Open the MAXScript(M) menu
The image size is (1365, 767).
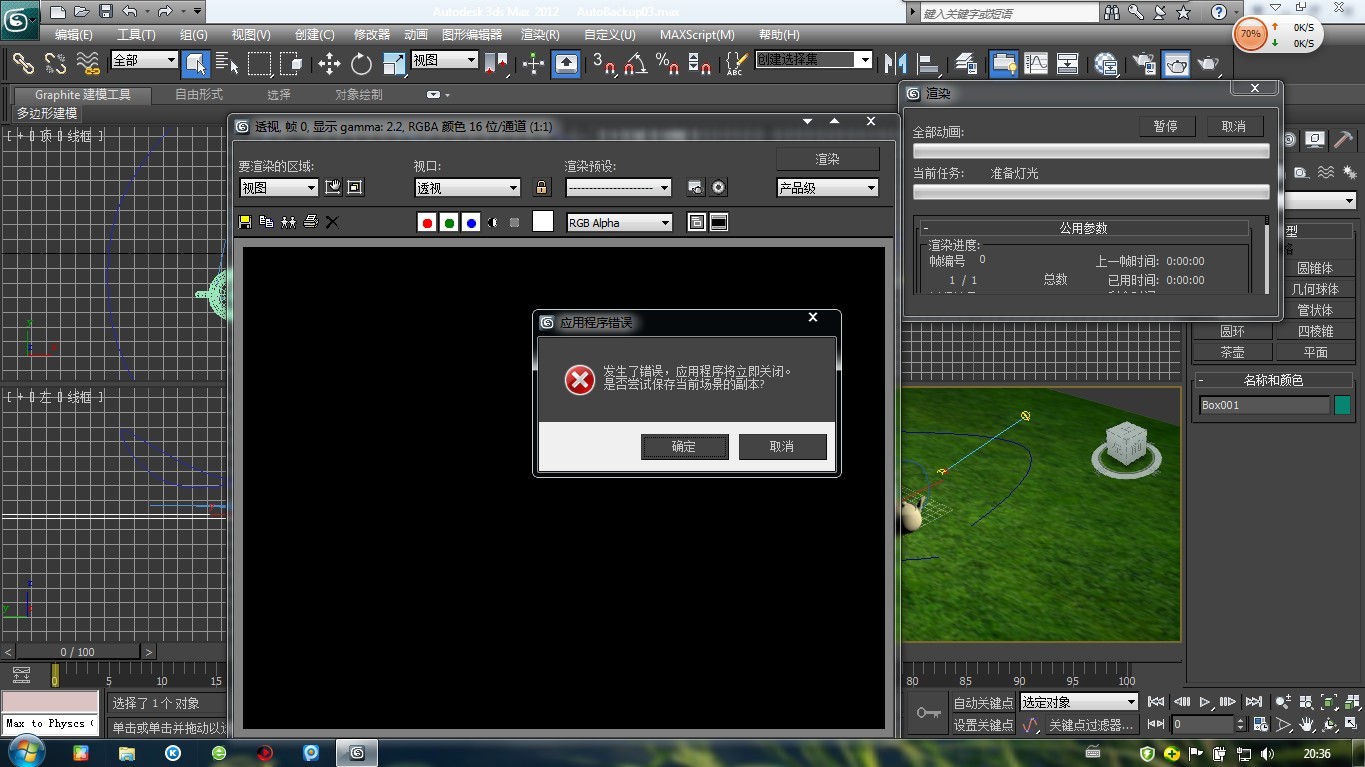[x=697, y=34]
